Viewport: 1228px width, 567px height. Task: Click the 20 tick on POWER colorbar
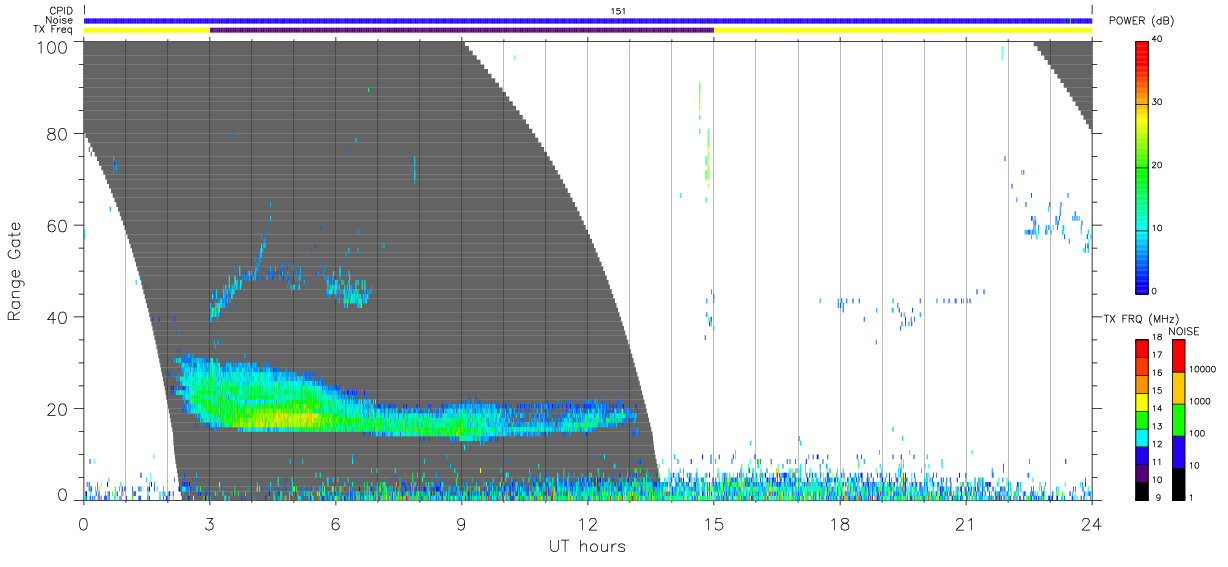pyautogui.click(x=1159, y=165)
